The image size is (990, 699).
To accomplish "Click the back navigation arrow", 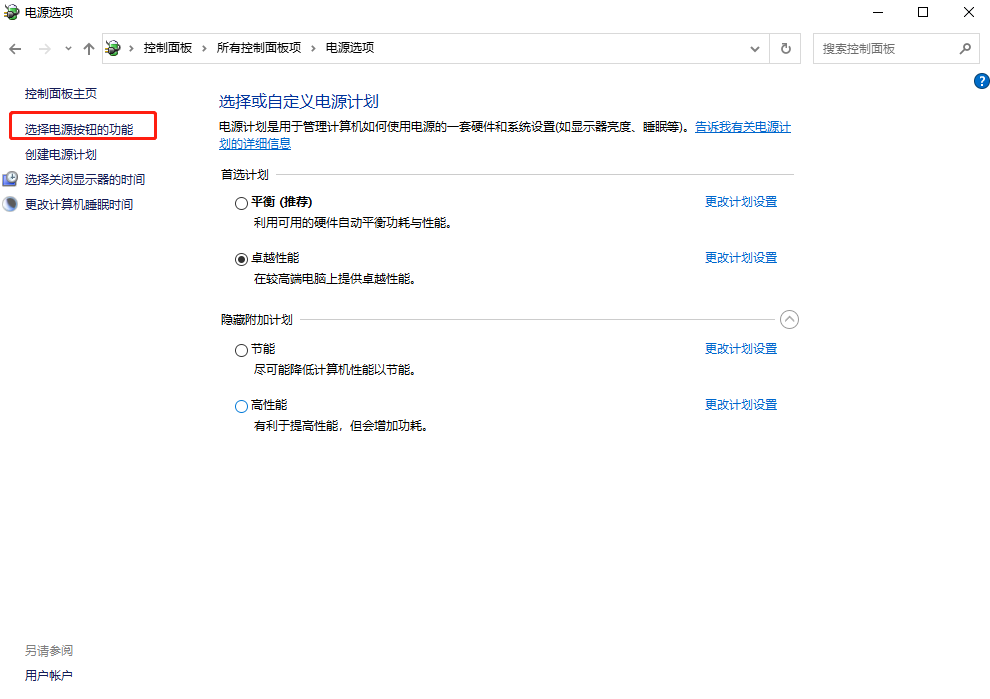I will coord(15,47).
